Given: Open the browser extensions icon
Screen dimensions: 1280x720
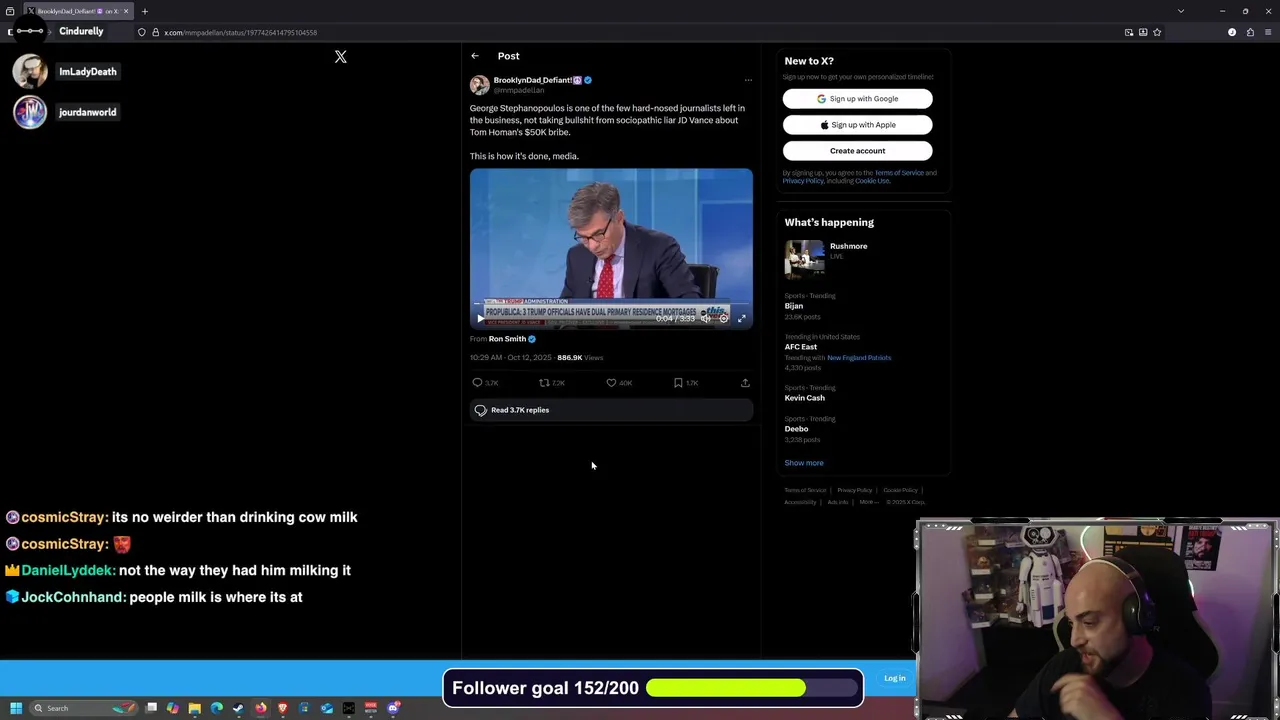Looking at the screenshot, I should (1250, 32).
